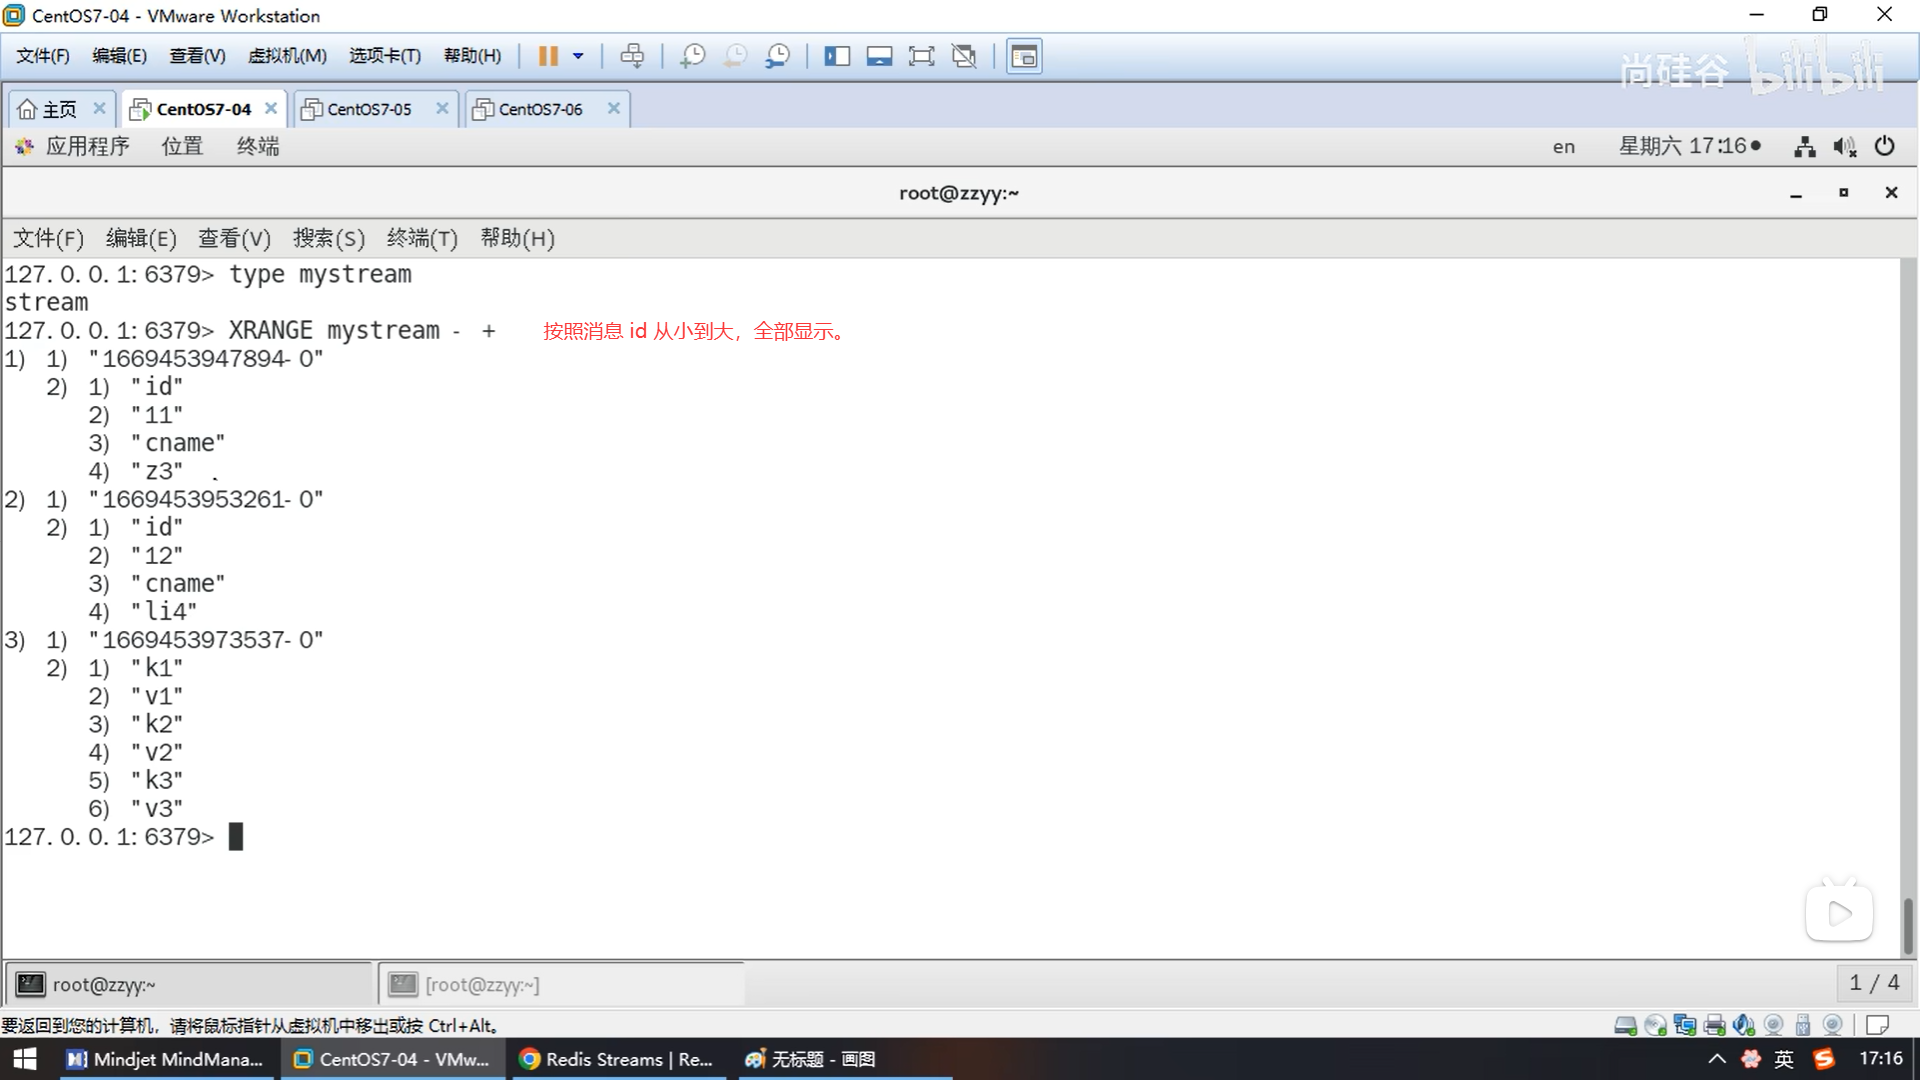Switch to the CentOS7-05 tab

click(369, 109)
